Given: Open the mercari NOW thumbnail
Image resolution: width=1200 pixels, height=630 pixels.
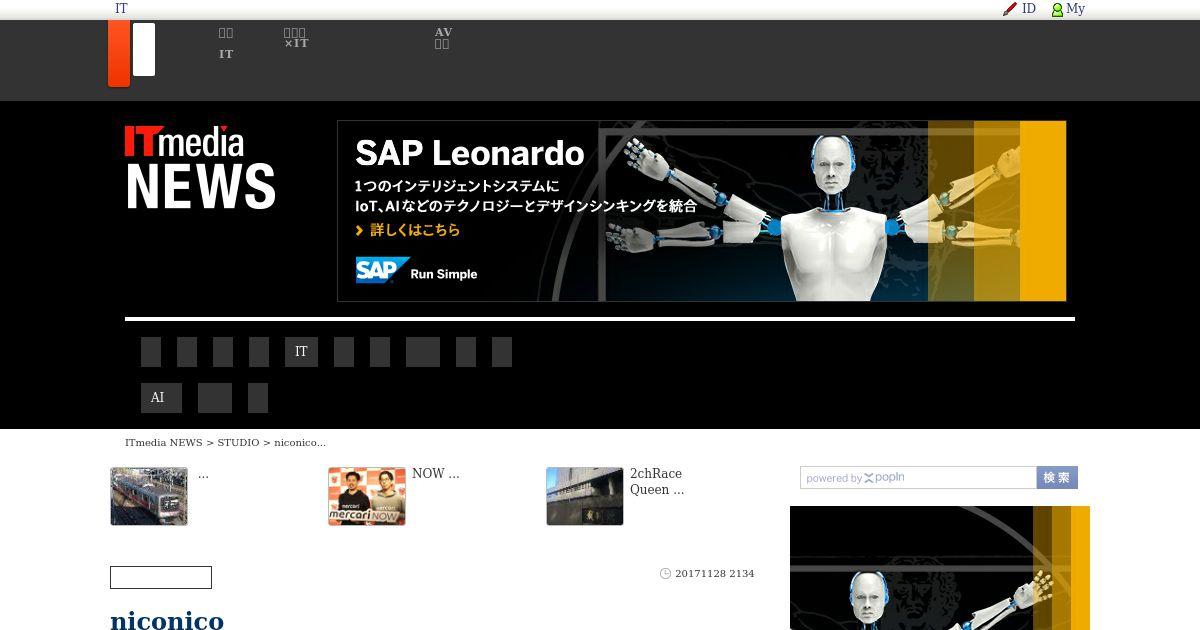Looking at the screenshot, I should 367,496.
